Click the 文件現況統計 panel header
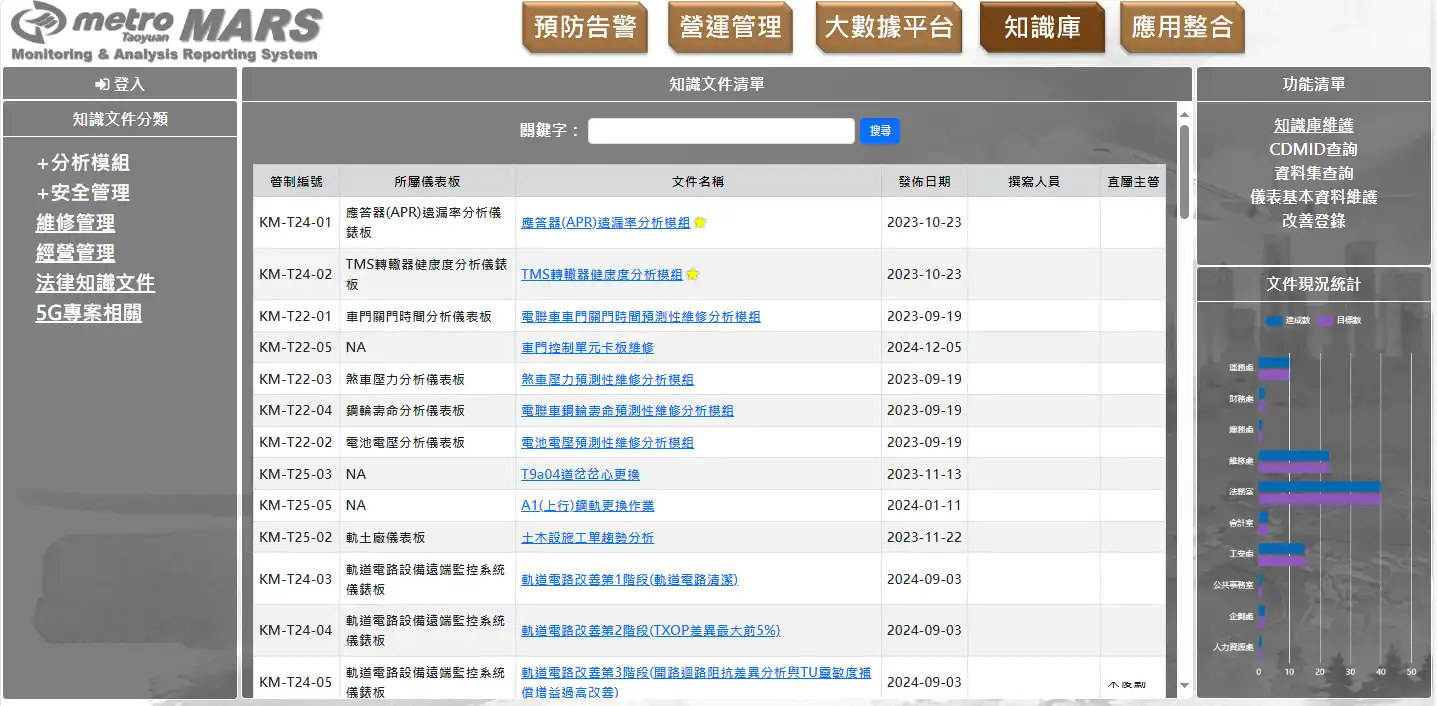The image size is (1437, 706). 1313,284
